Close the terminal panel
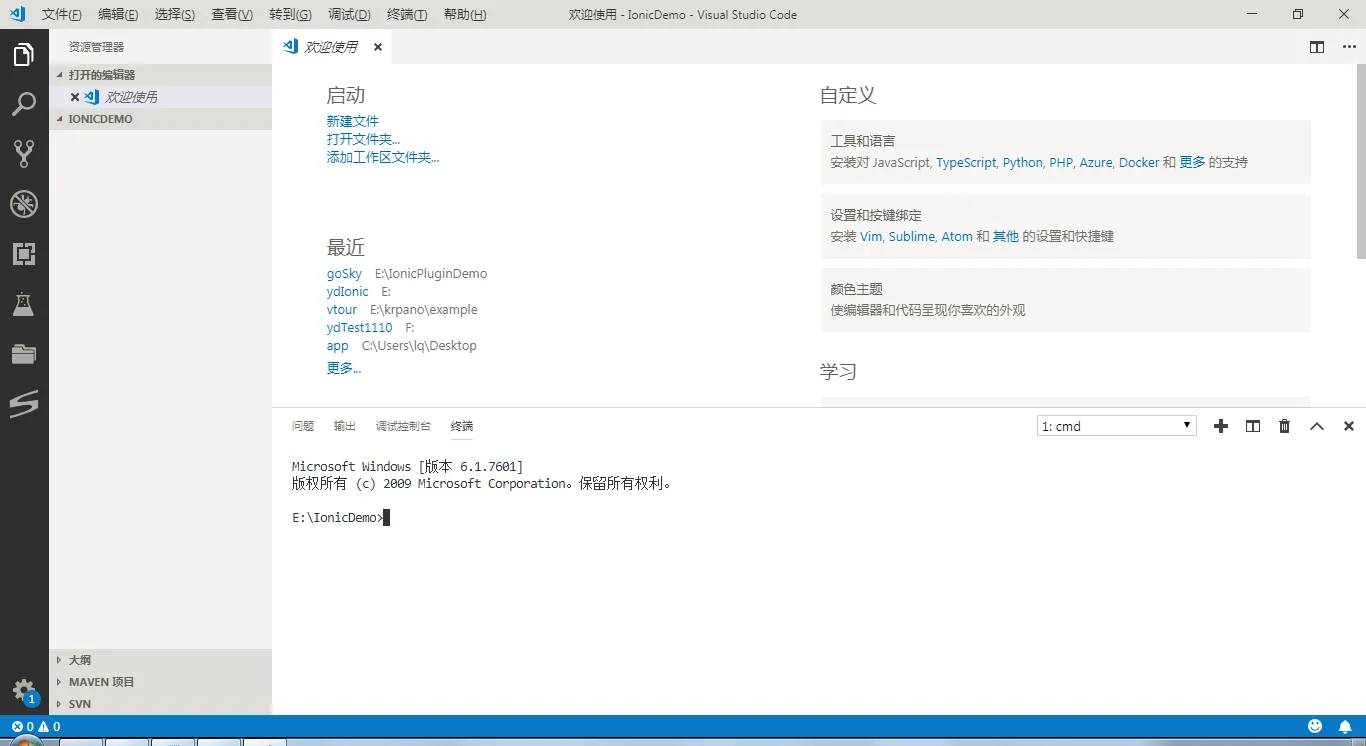 click(1349, 426)
